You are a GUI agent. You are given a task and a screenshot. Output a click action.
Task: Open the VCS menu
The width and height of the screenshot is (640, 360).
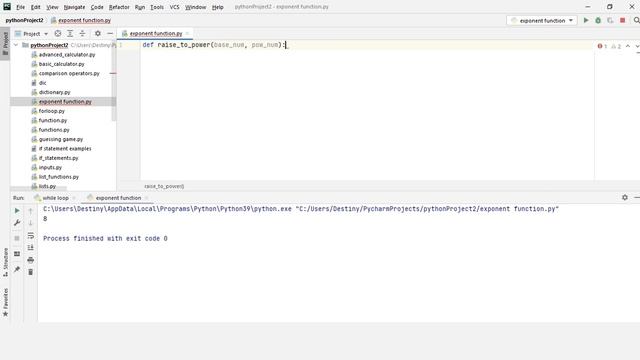tap(174, 7)
